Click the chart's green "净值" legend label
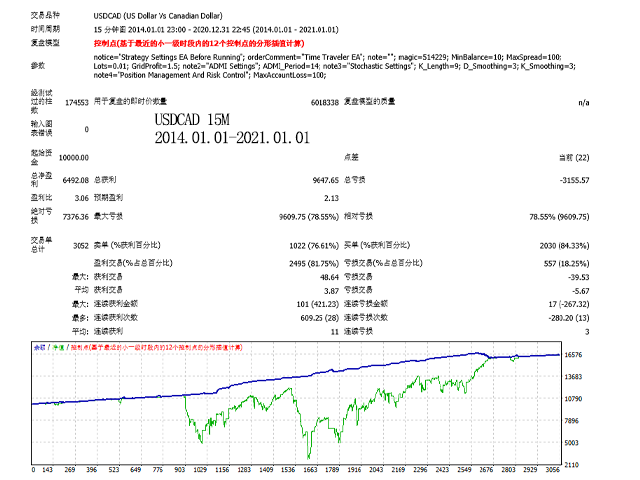 [x=58, y=348]
